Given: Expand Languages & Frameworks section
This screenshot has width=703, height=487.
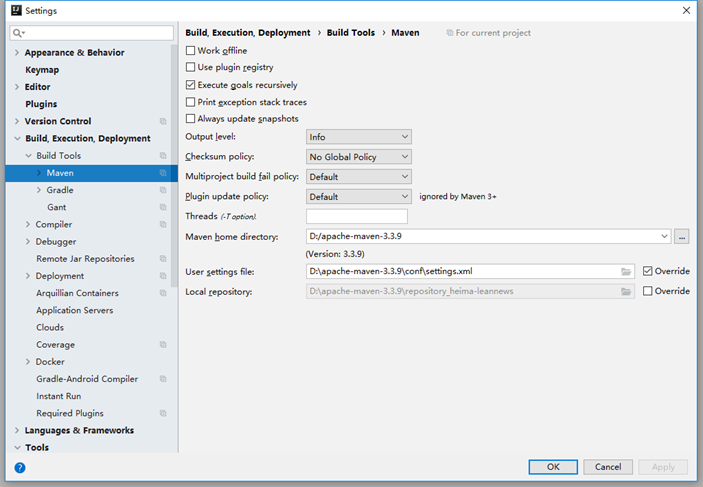Looking at the screenshot, I should point(17,430).
